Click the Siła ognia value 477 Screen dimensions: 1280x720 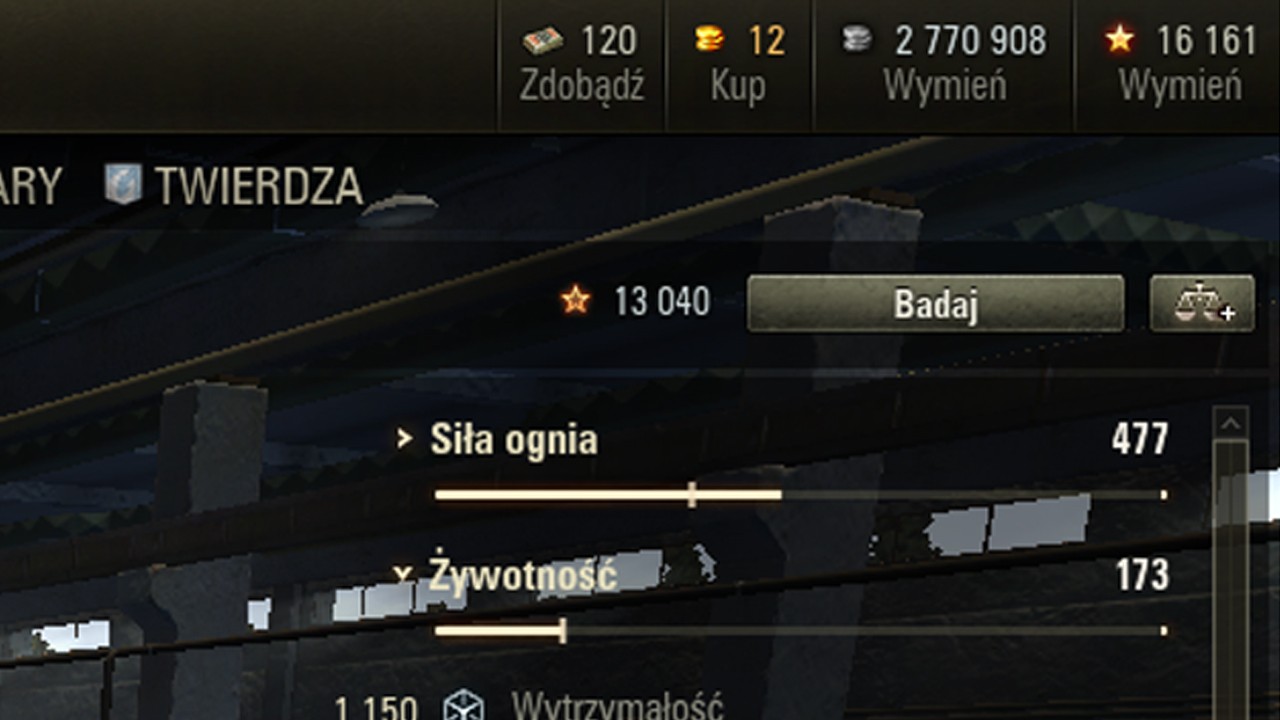click(x=1140, y=439)
